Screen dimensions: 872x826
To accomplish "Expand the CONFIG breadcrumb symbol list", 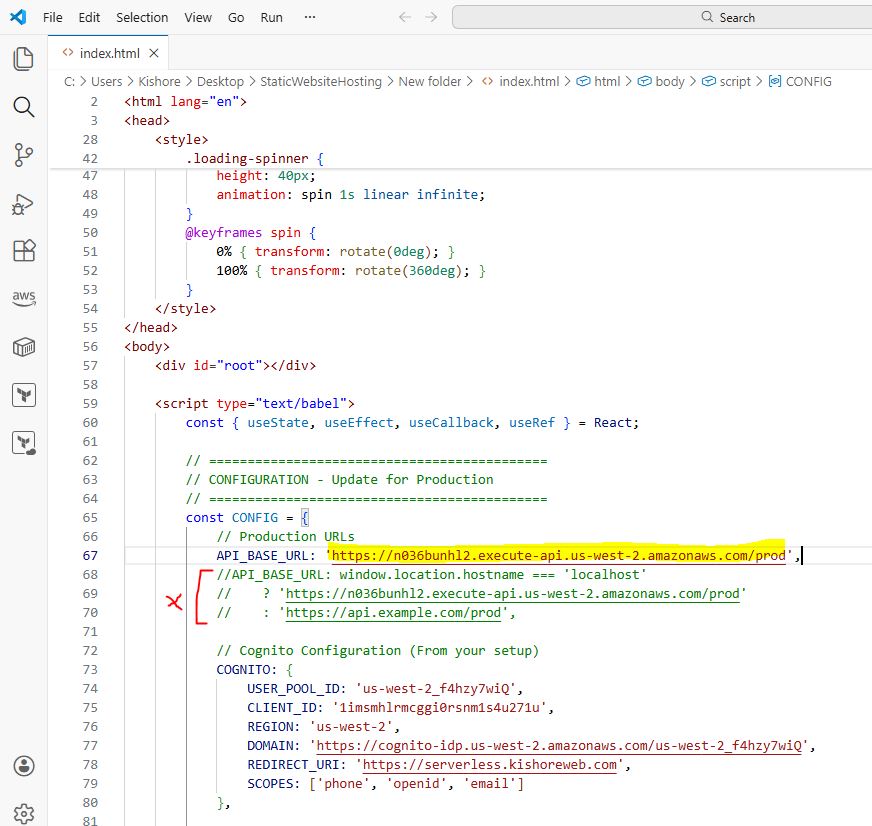I will [808, 82].
